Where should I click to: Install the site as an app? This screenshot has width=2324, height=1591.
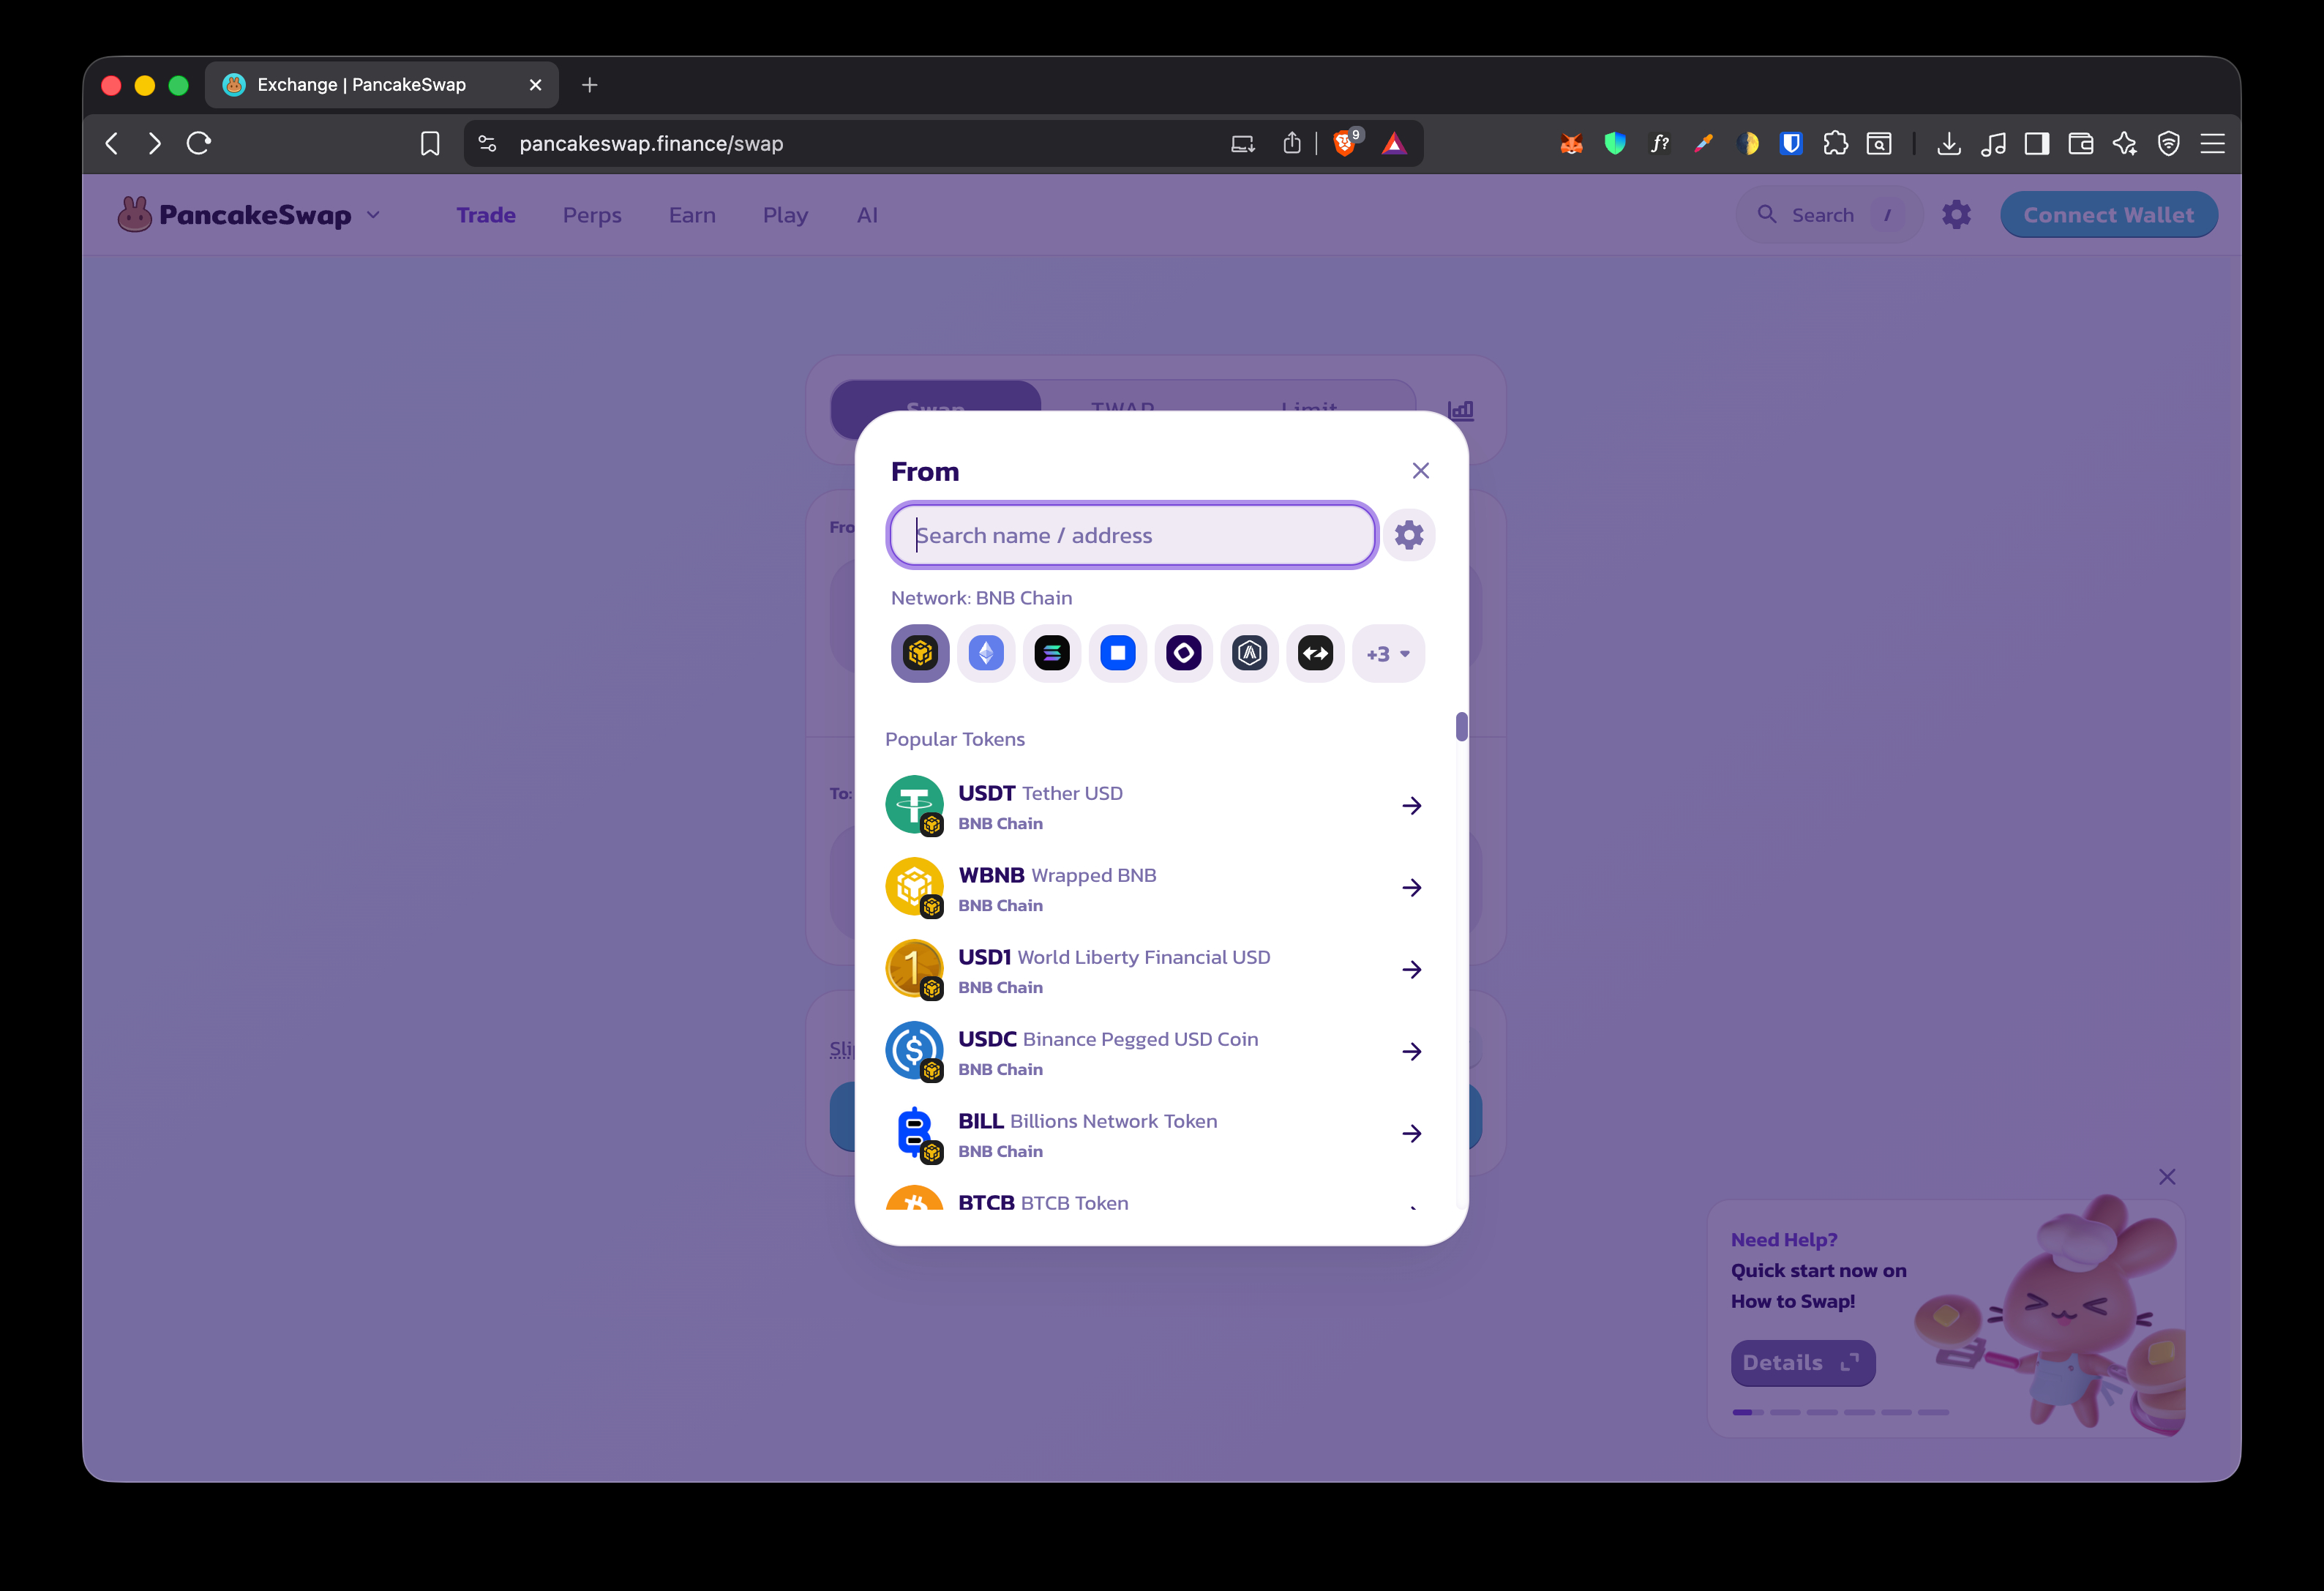tap(1242, 144)
